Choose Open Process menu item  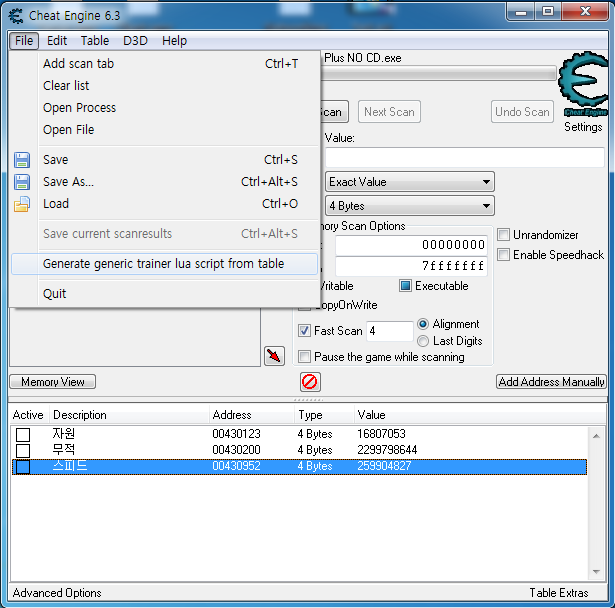[x=164, y=107]
